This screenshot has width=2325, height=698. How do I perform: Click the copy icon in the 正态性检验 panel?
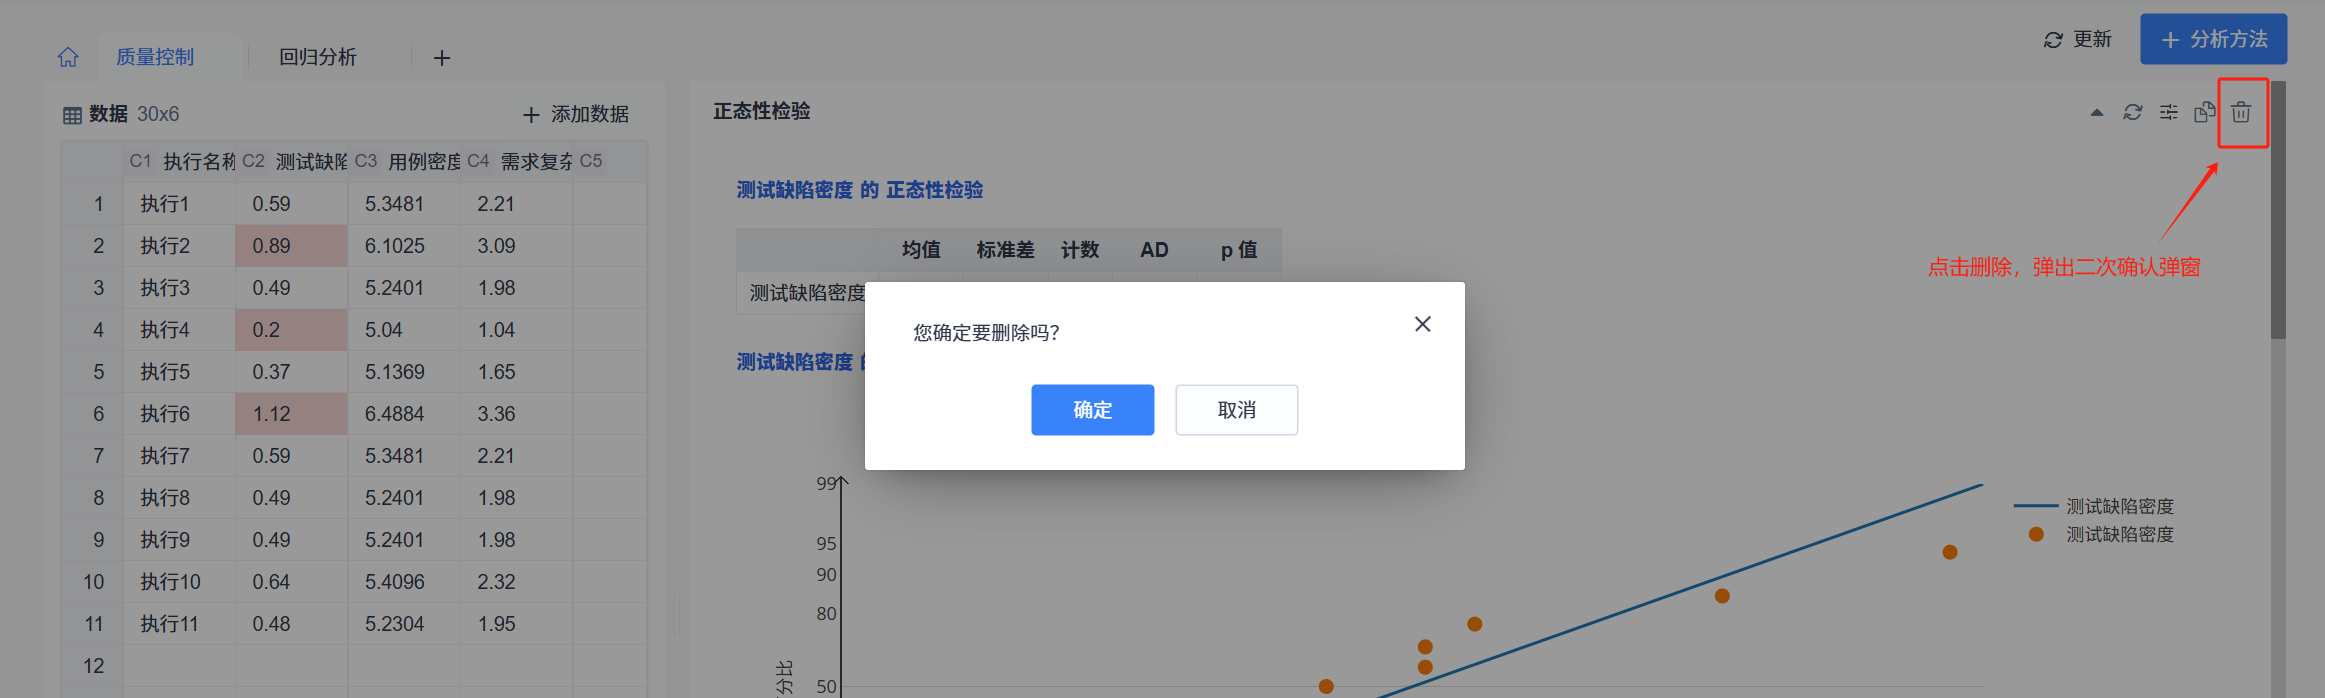[2204, 112]
